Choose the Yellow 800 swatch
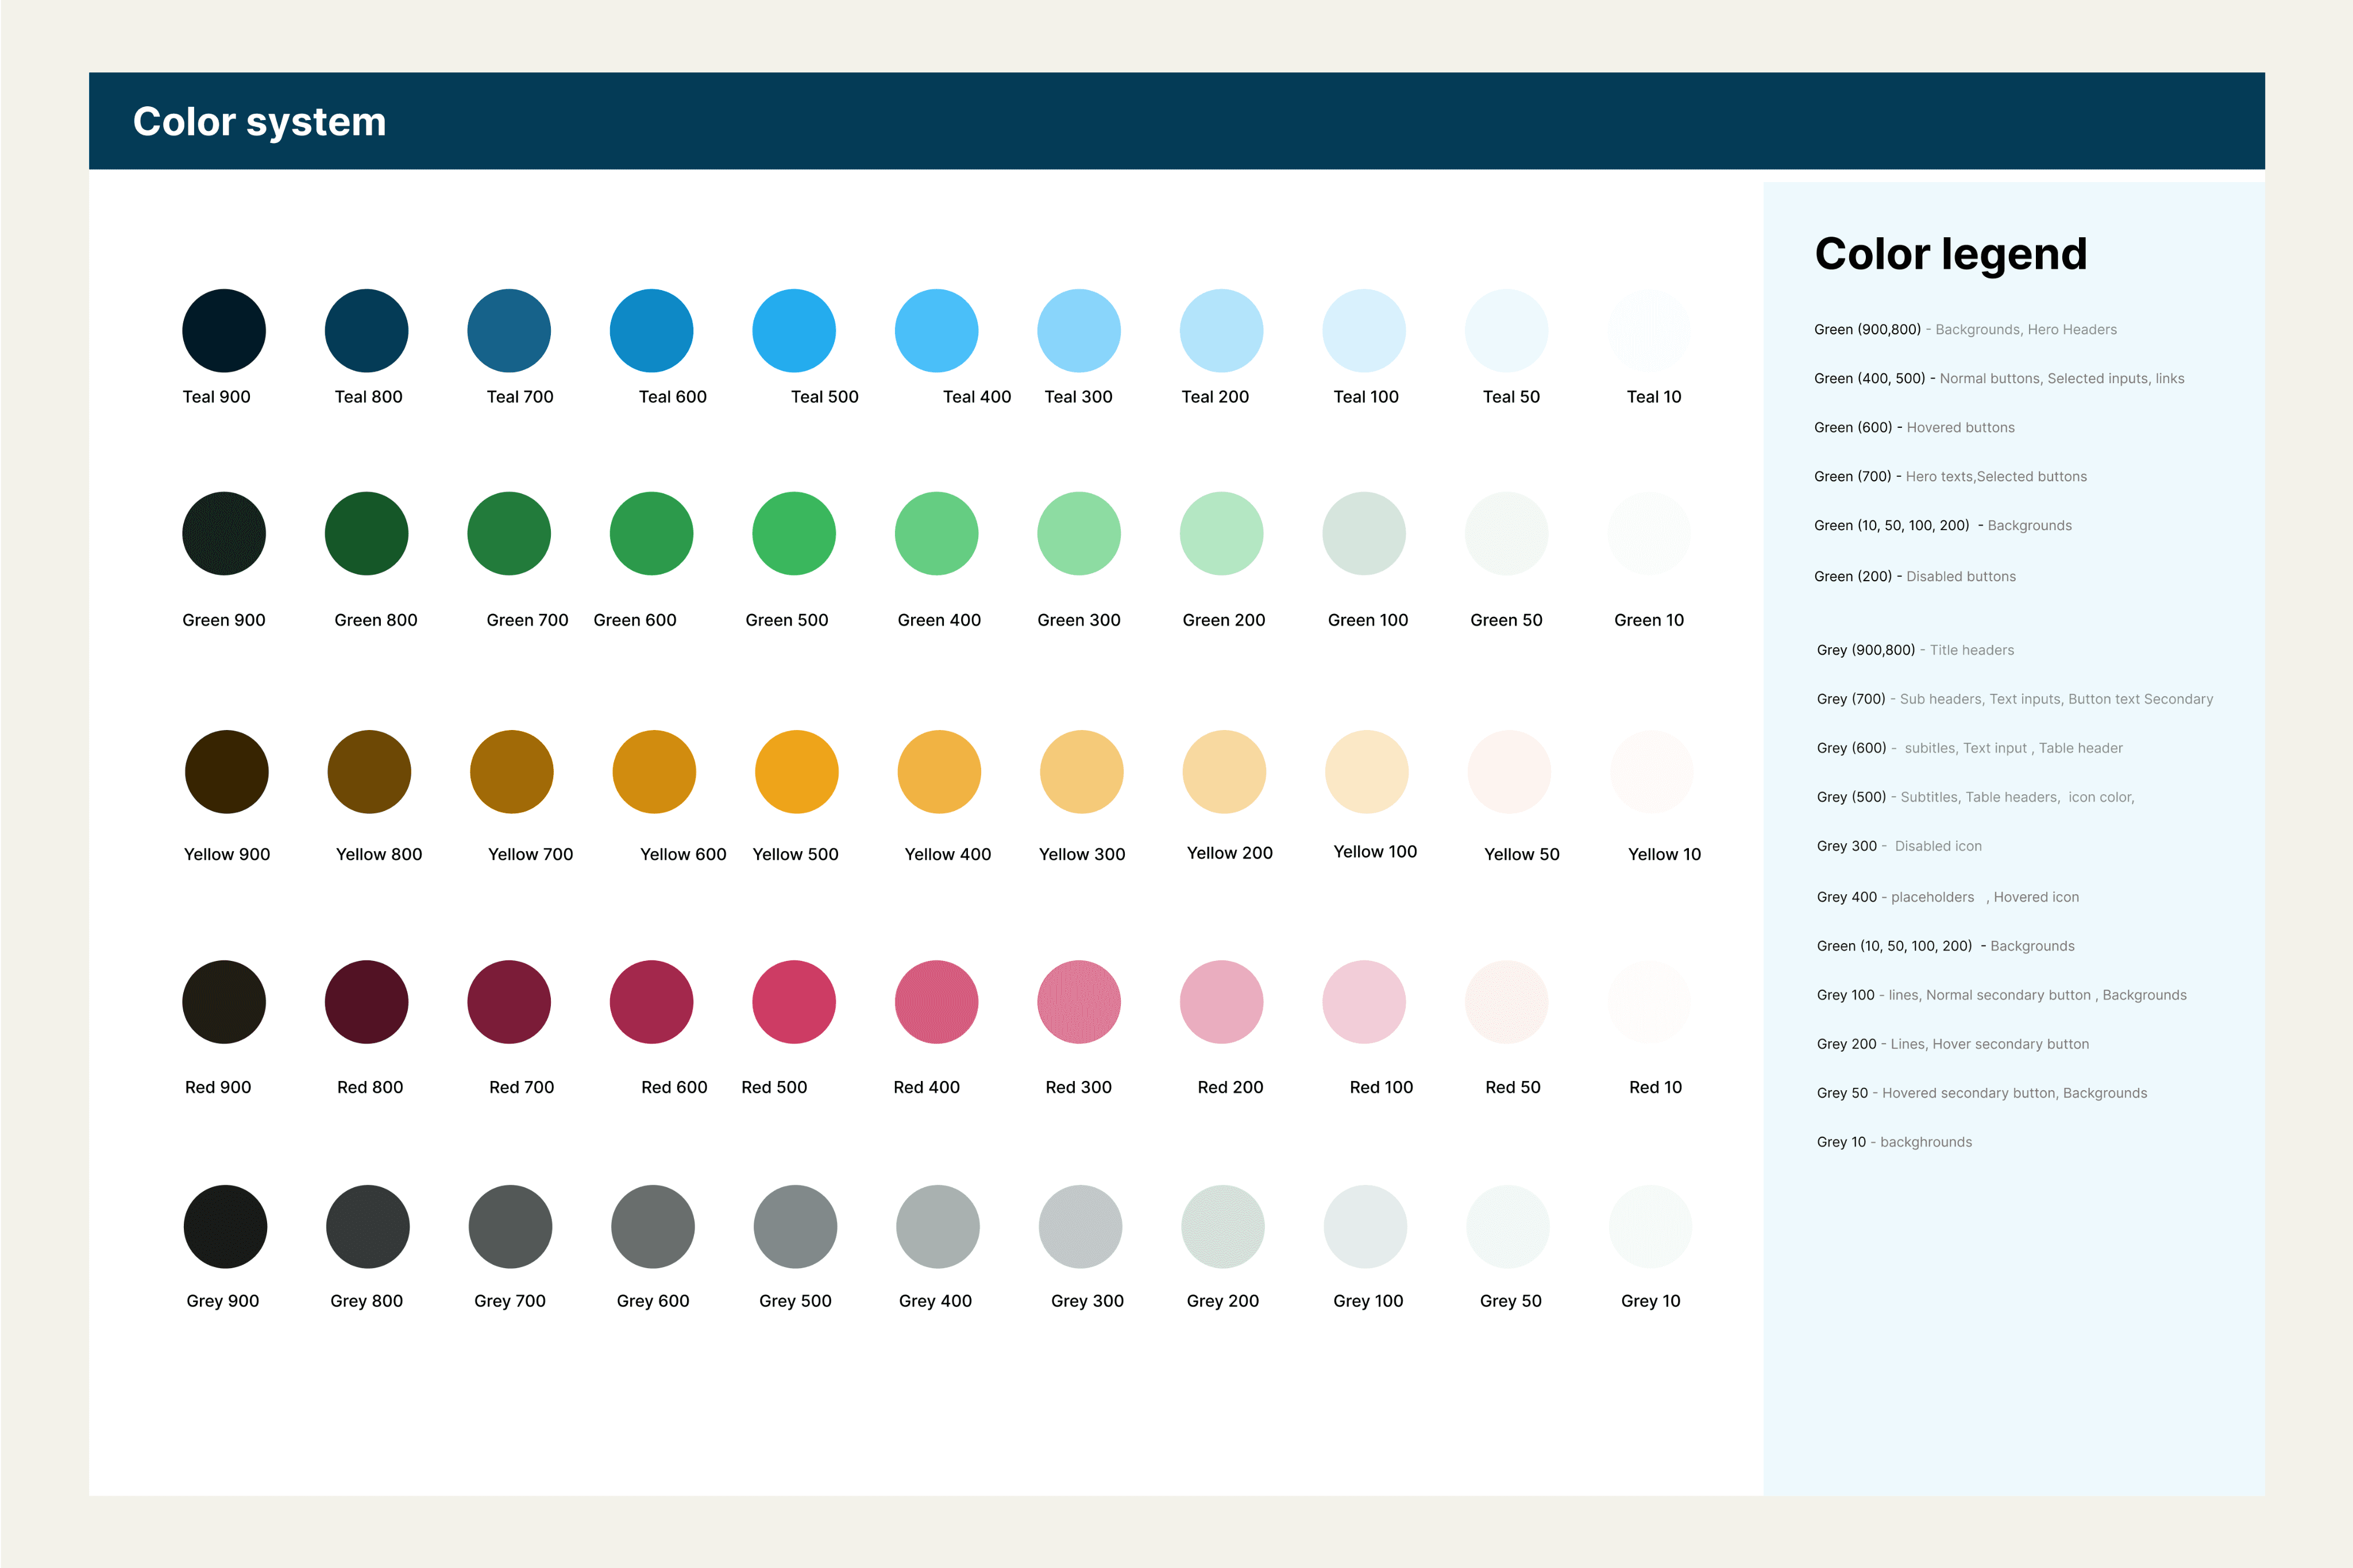The height and width of the screenshot is (1568, 2353). click(369, 772)
